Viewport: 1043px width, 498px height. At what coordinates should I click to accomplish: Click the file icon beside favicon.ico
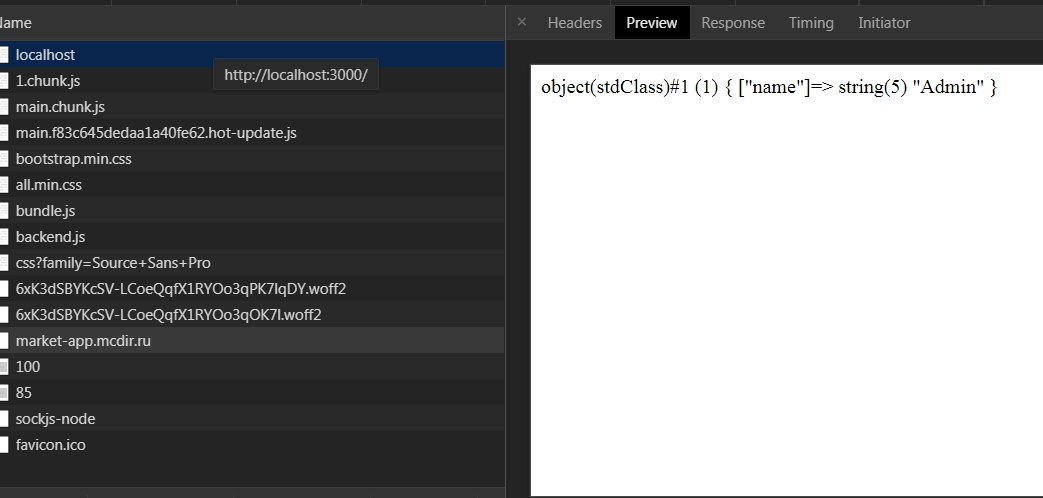pyautogui.click(x=3, y=445)
